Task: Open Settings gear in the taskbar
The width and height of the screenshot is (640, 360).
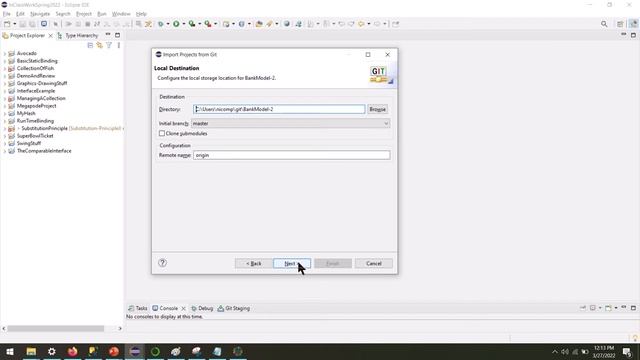Action: (x=52, y=351)
